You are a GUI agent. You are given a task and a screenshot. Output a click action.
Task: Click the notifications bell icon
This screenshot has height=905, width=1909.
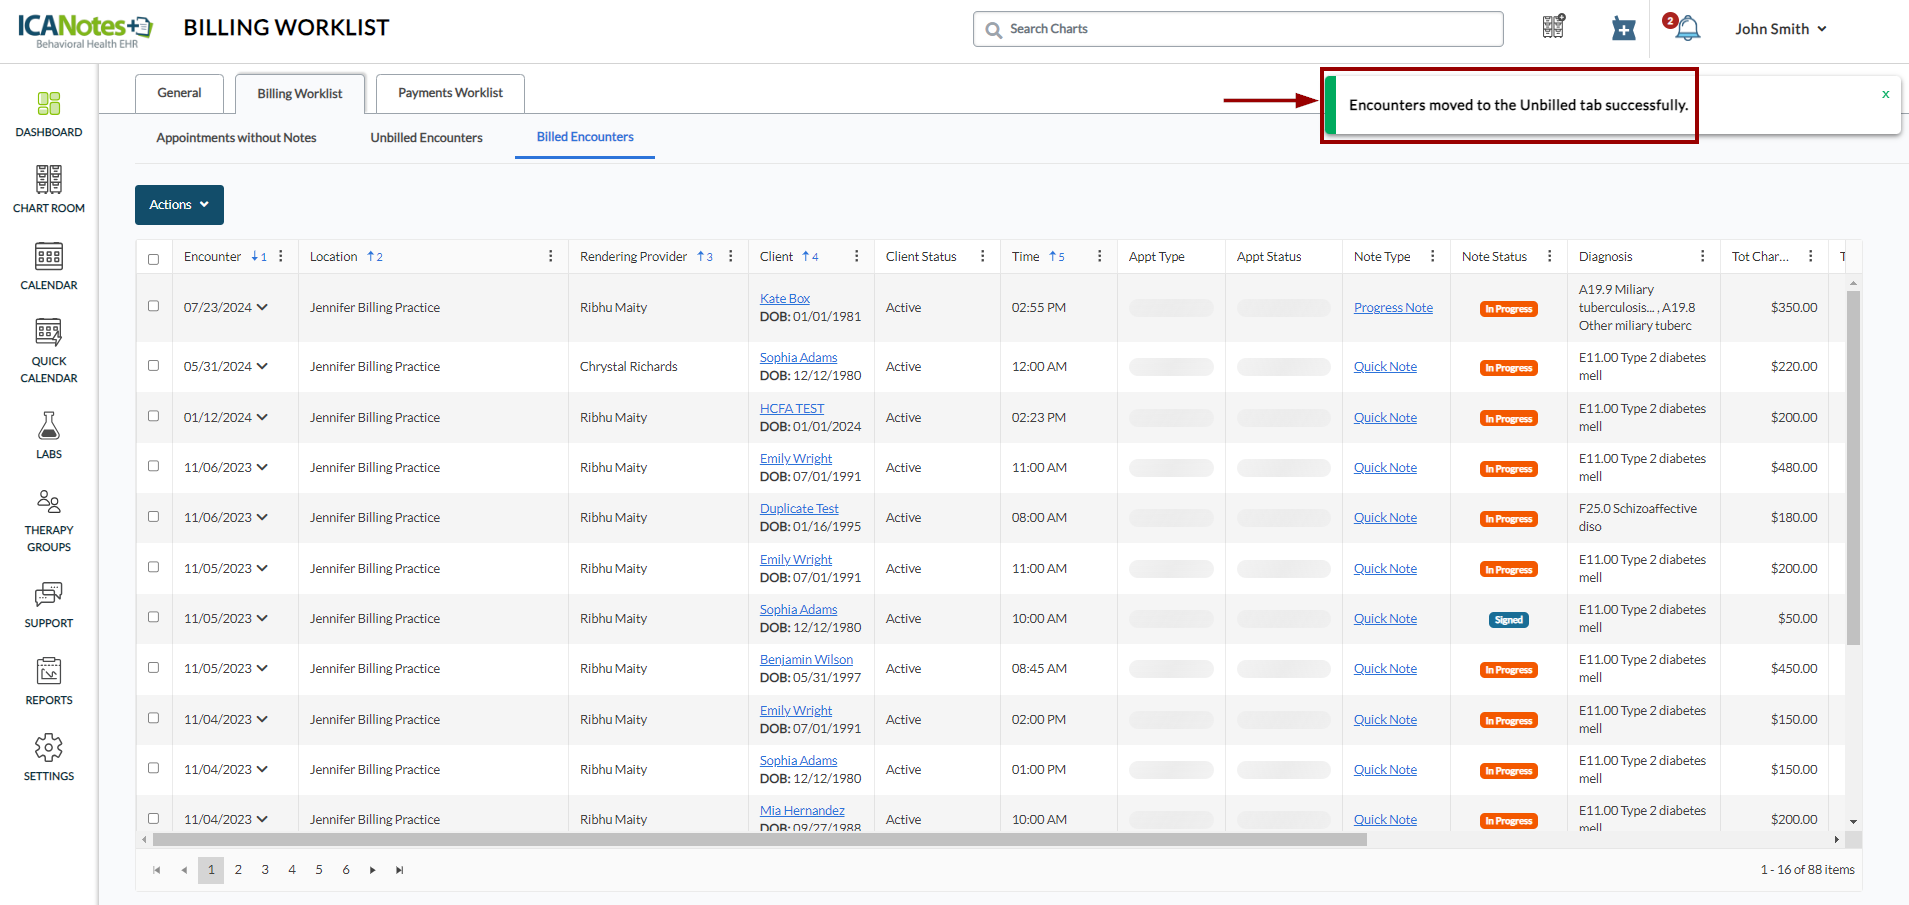(1687, 29)
